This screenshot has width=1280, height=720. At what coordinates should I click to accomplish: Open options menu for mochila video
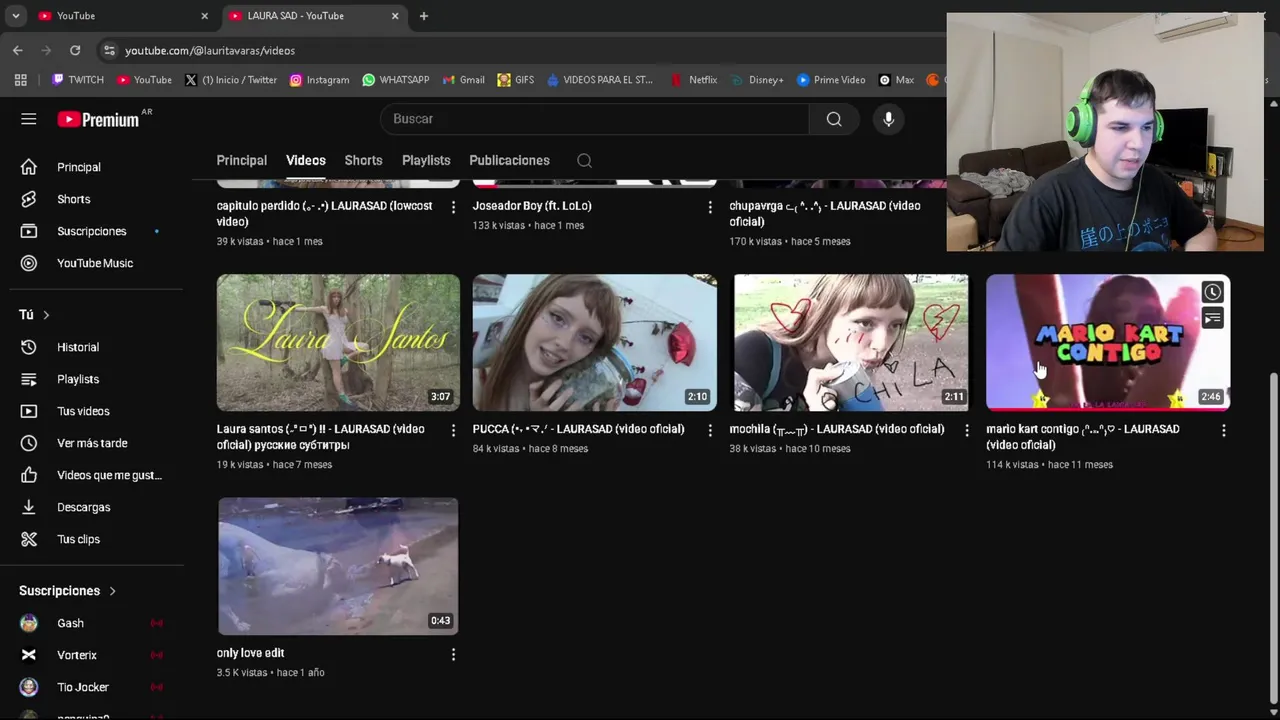tap(966, 430)
